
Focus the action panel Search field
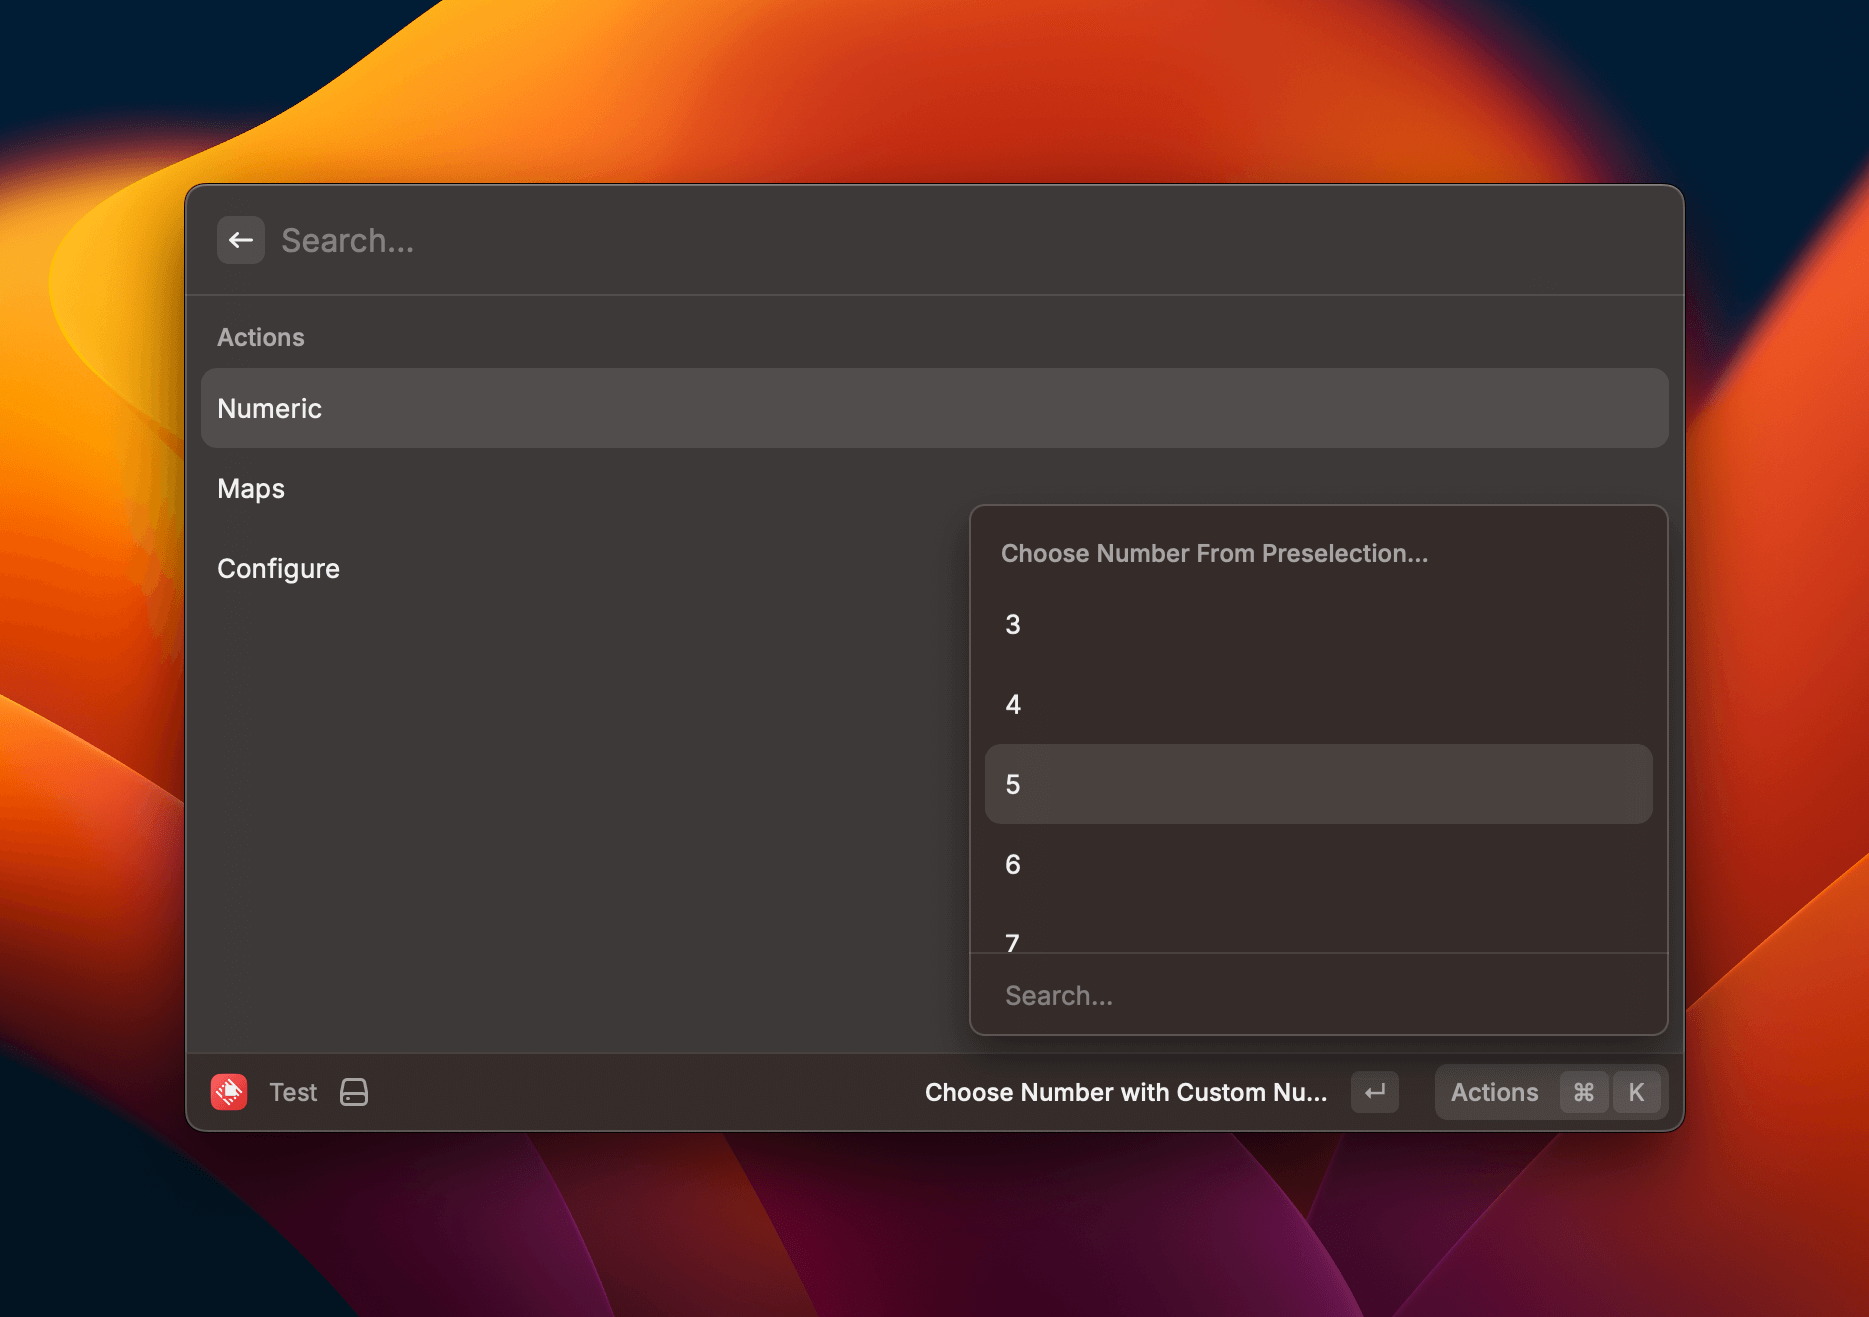pyautogui.click(x=1317, y=995)
